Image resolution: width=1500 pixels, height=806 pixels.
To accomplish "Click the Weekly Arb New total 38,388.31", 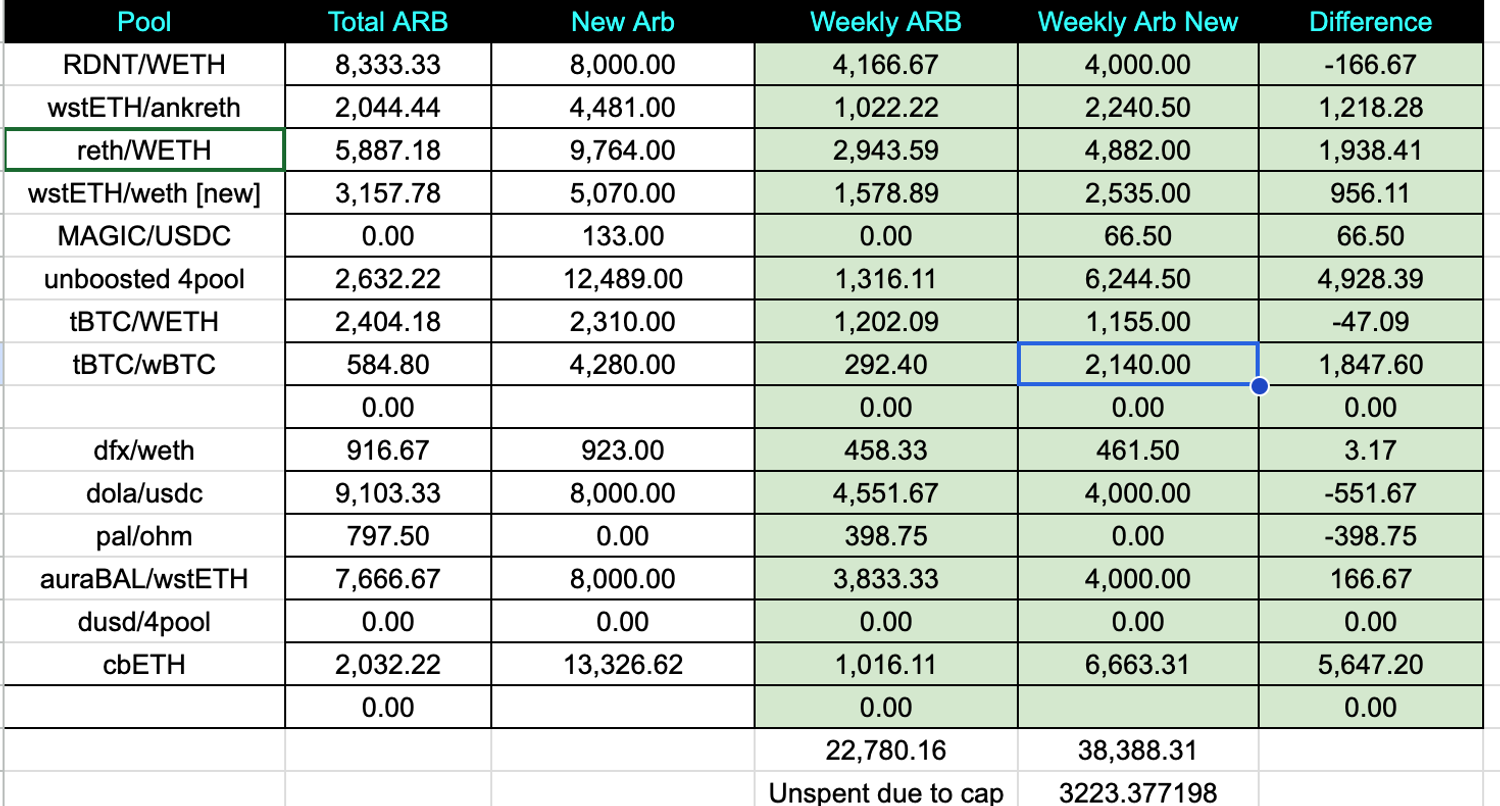I will click(1138, 751).
